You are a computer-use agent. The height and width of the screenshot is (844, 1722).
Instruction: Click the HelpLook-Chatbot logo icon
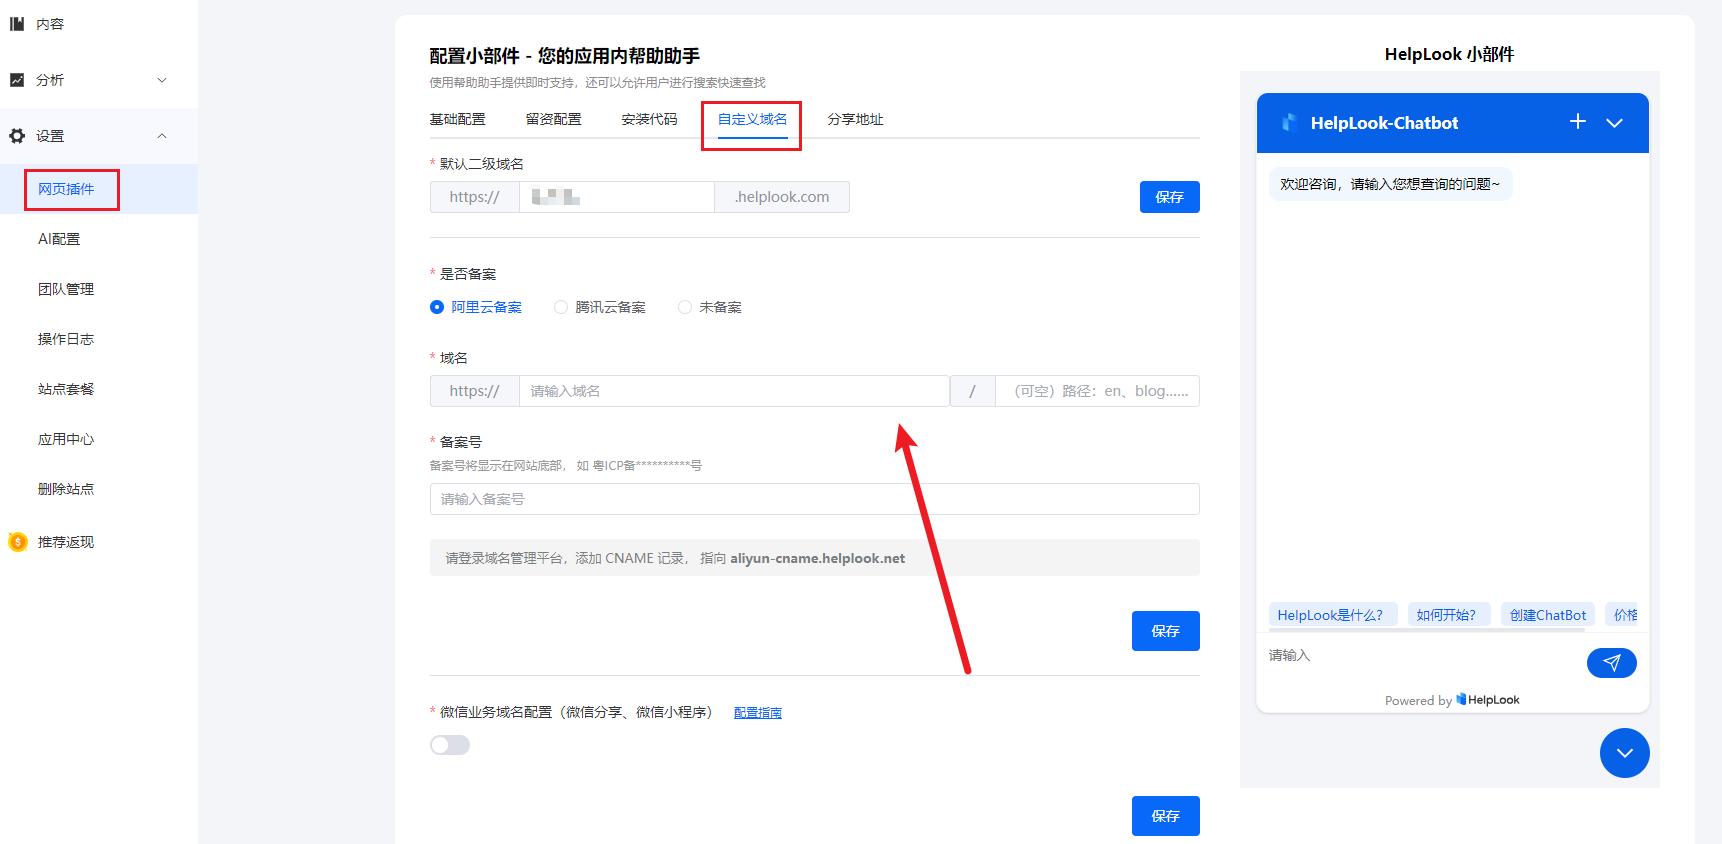tap(1289, 123)
